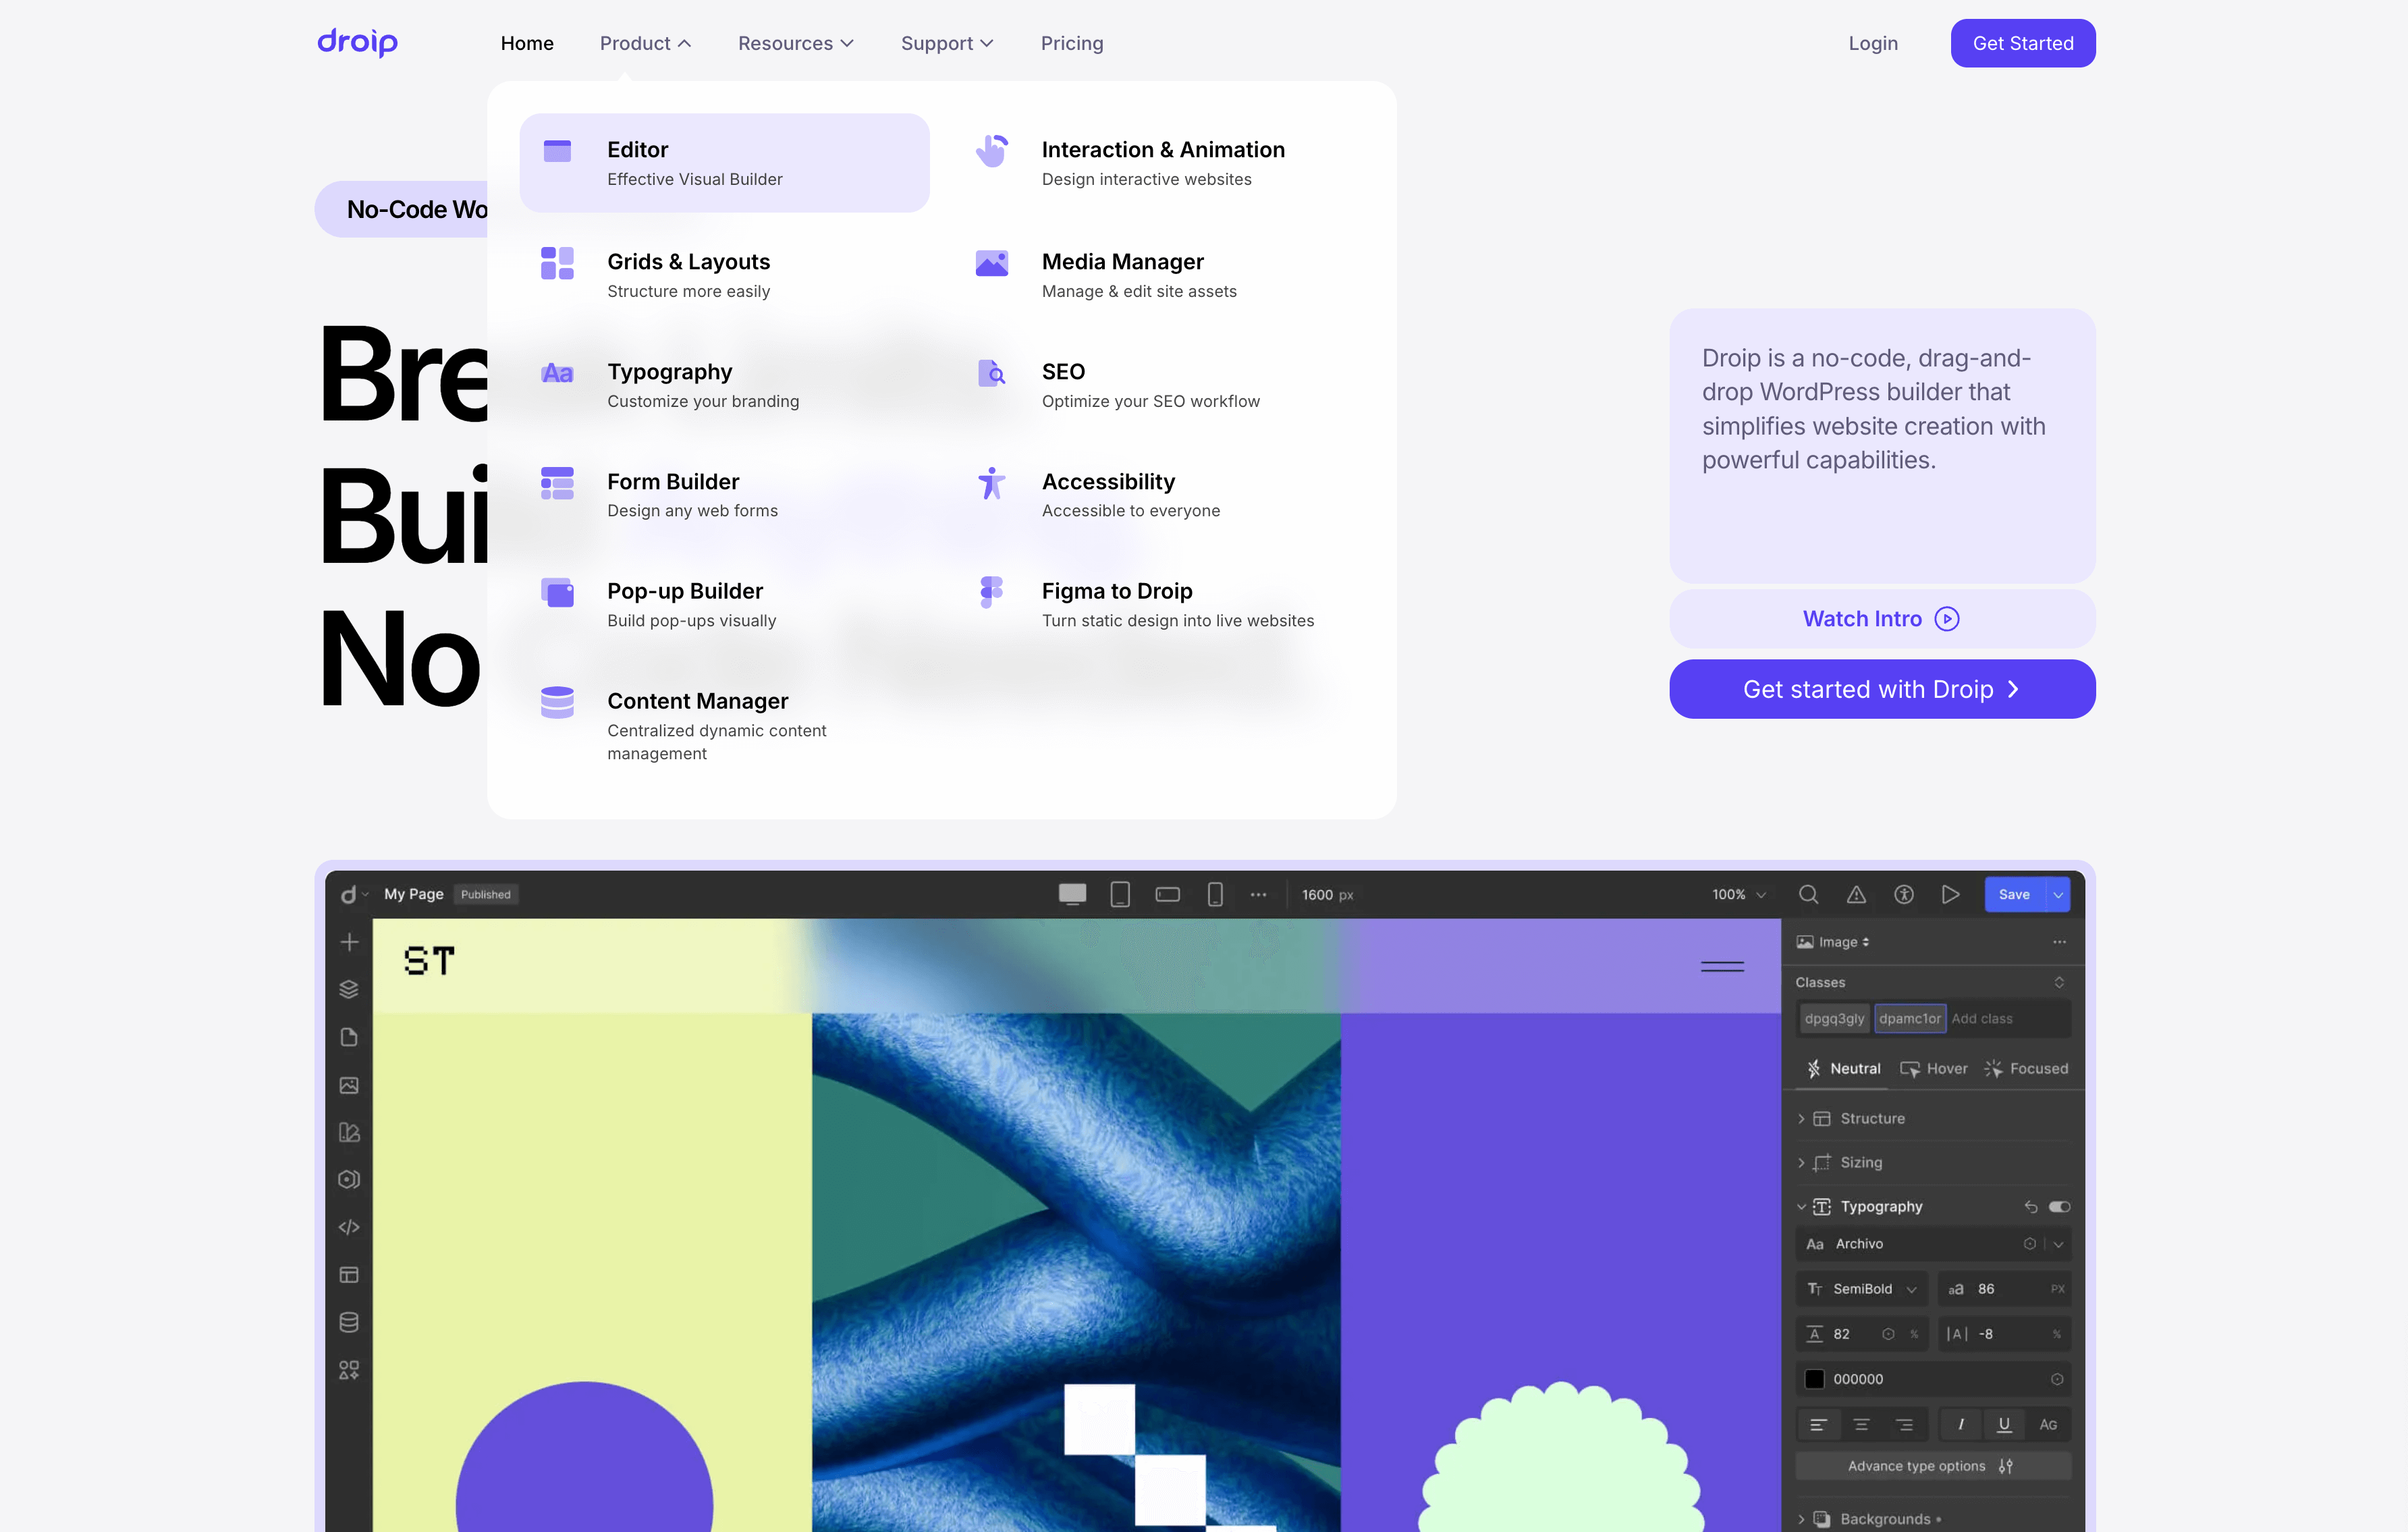Select the desktop viewport icon
This screenshot has height=1532, width=2408.
1072,894
